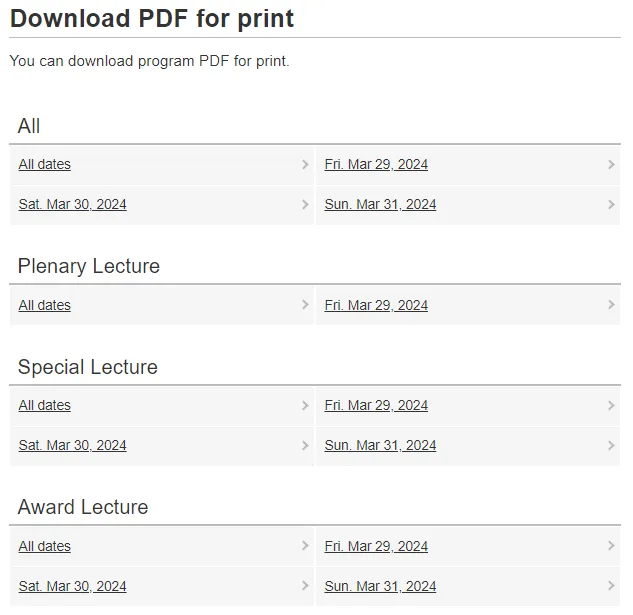The image size is (633, 615).
Task: Click chevron beside Plenary Lecture All dates
Action: [305, 306]
